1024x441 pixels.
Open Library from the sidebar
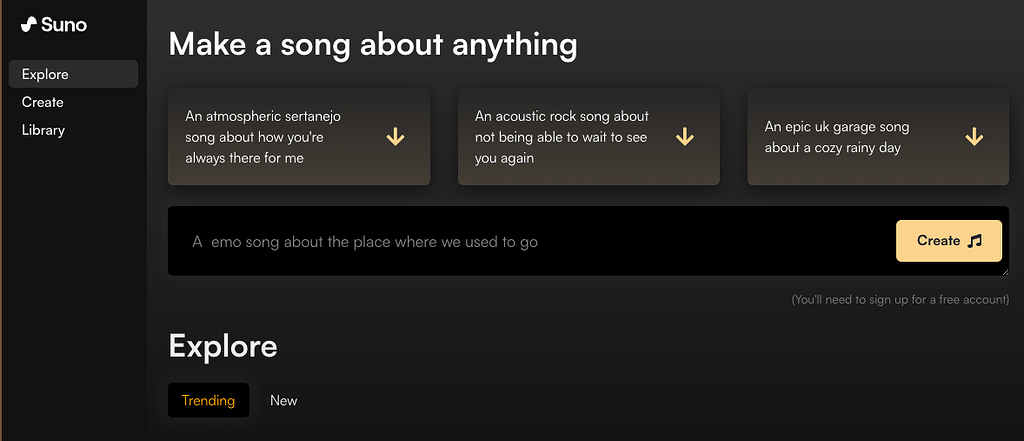43,130
